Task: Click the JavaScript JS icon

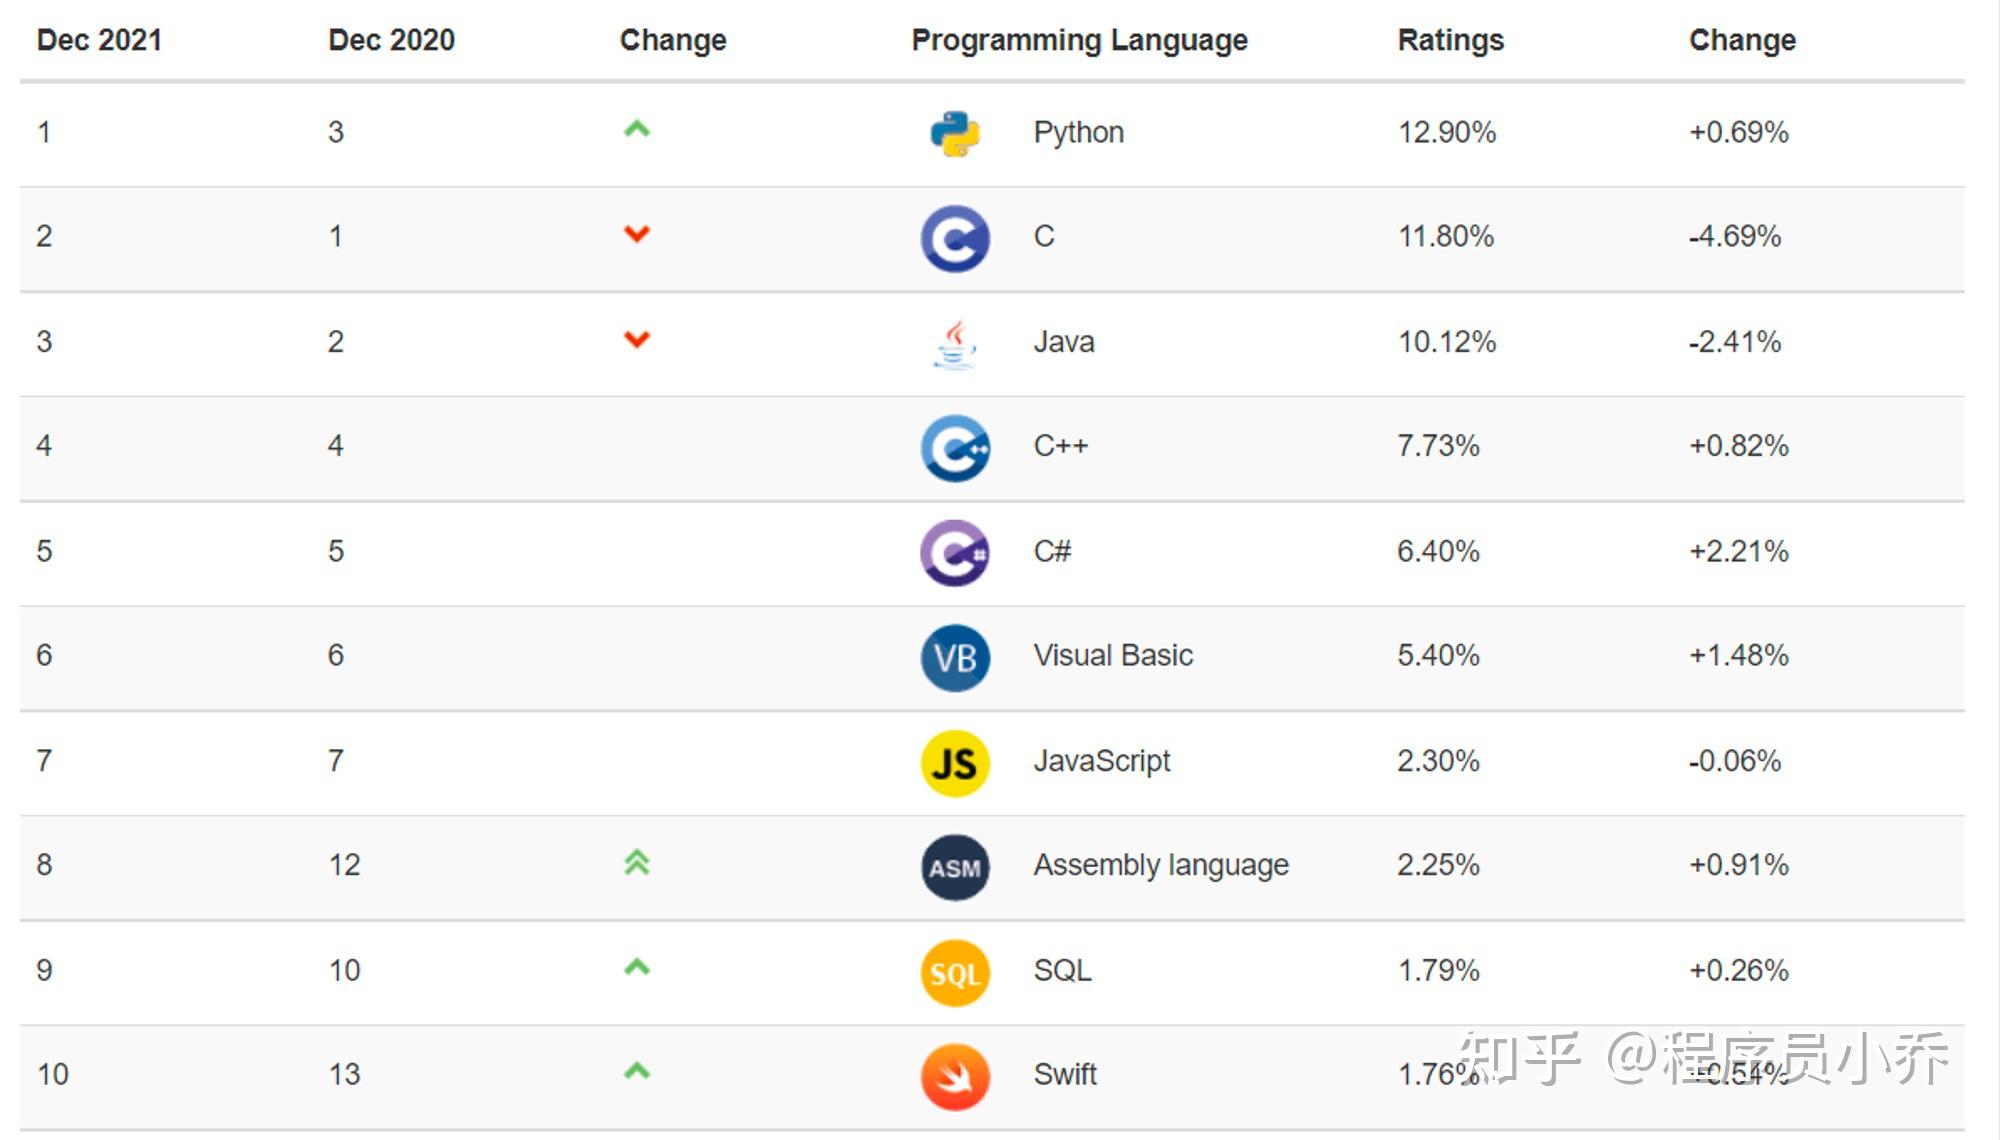Action: pos(955,763)
